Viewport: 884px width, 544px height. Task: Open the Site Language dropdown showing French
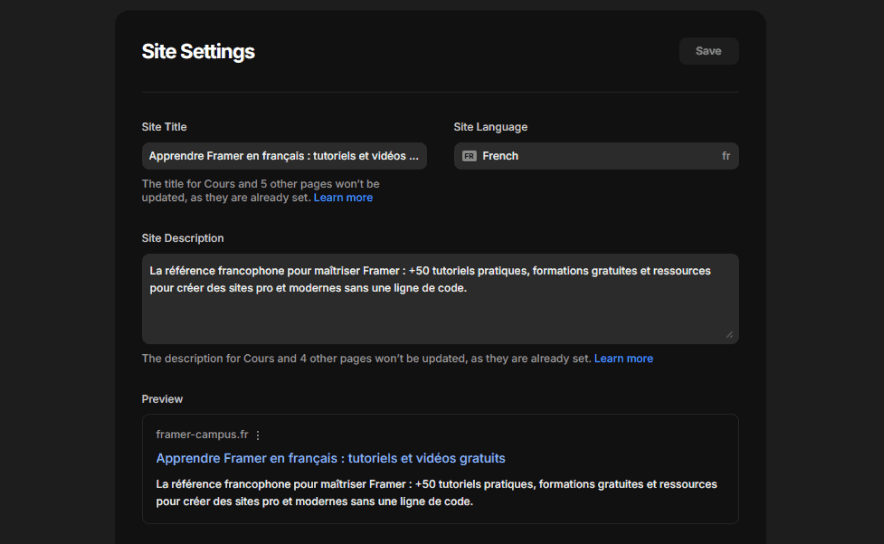(x=596, y=156)
